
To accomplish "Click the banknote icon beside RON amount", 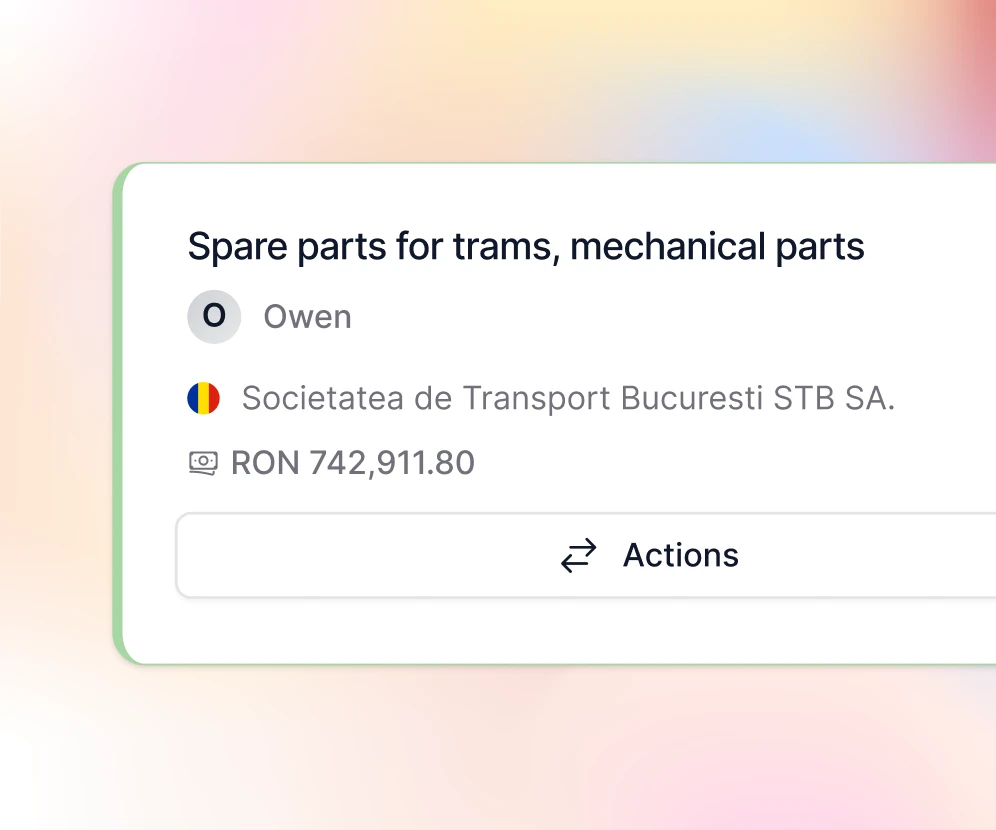I will coord(203,463).
